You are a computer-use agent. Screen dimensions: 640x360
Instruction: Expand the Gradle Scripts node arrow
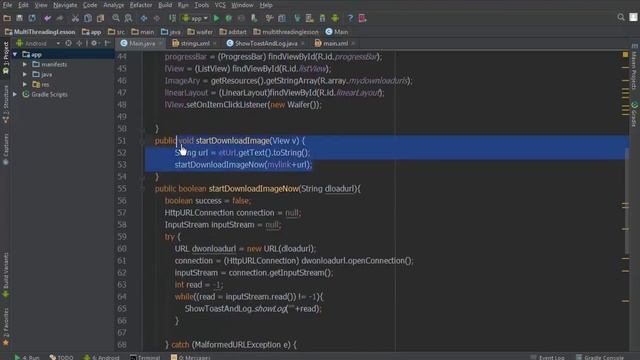pyautogui.click(x=15, y=94)
